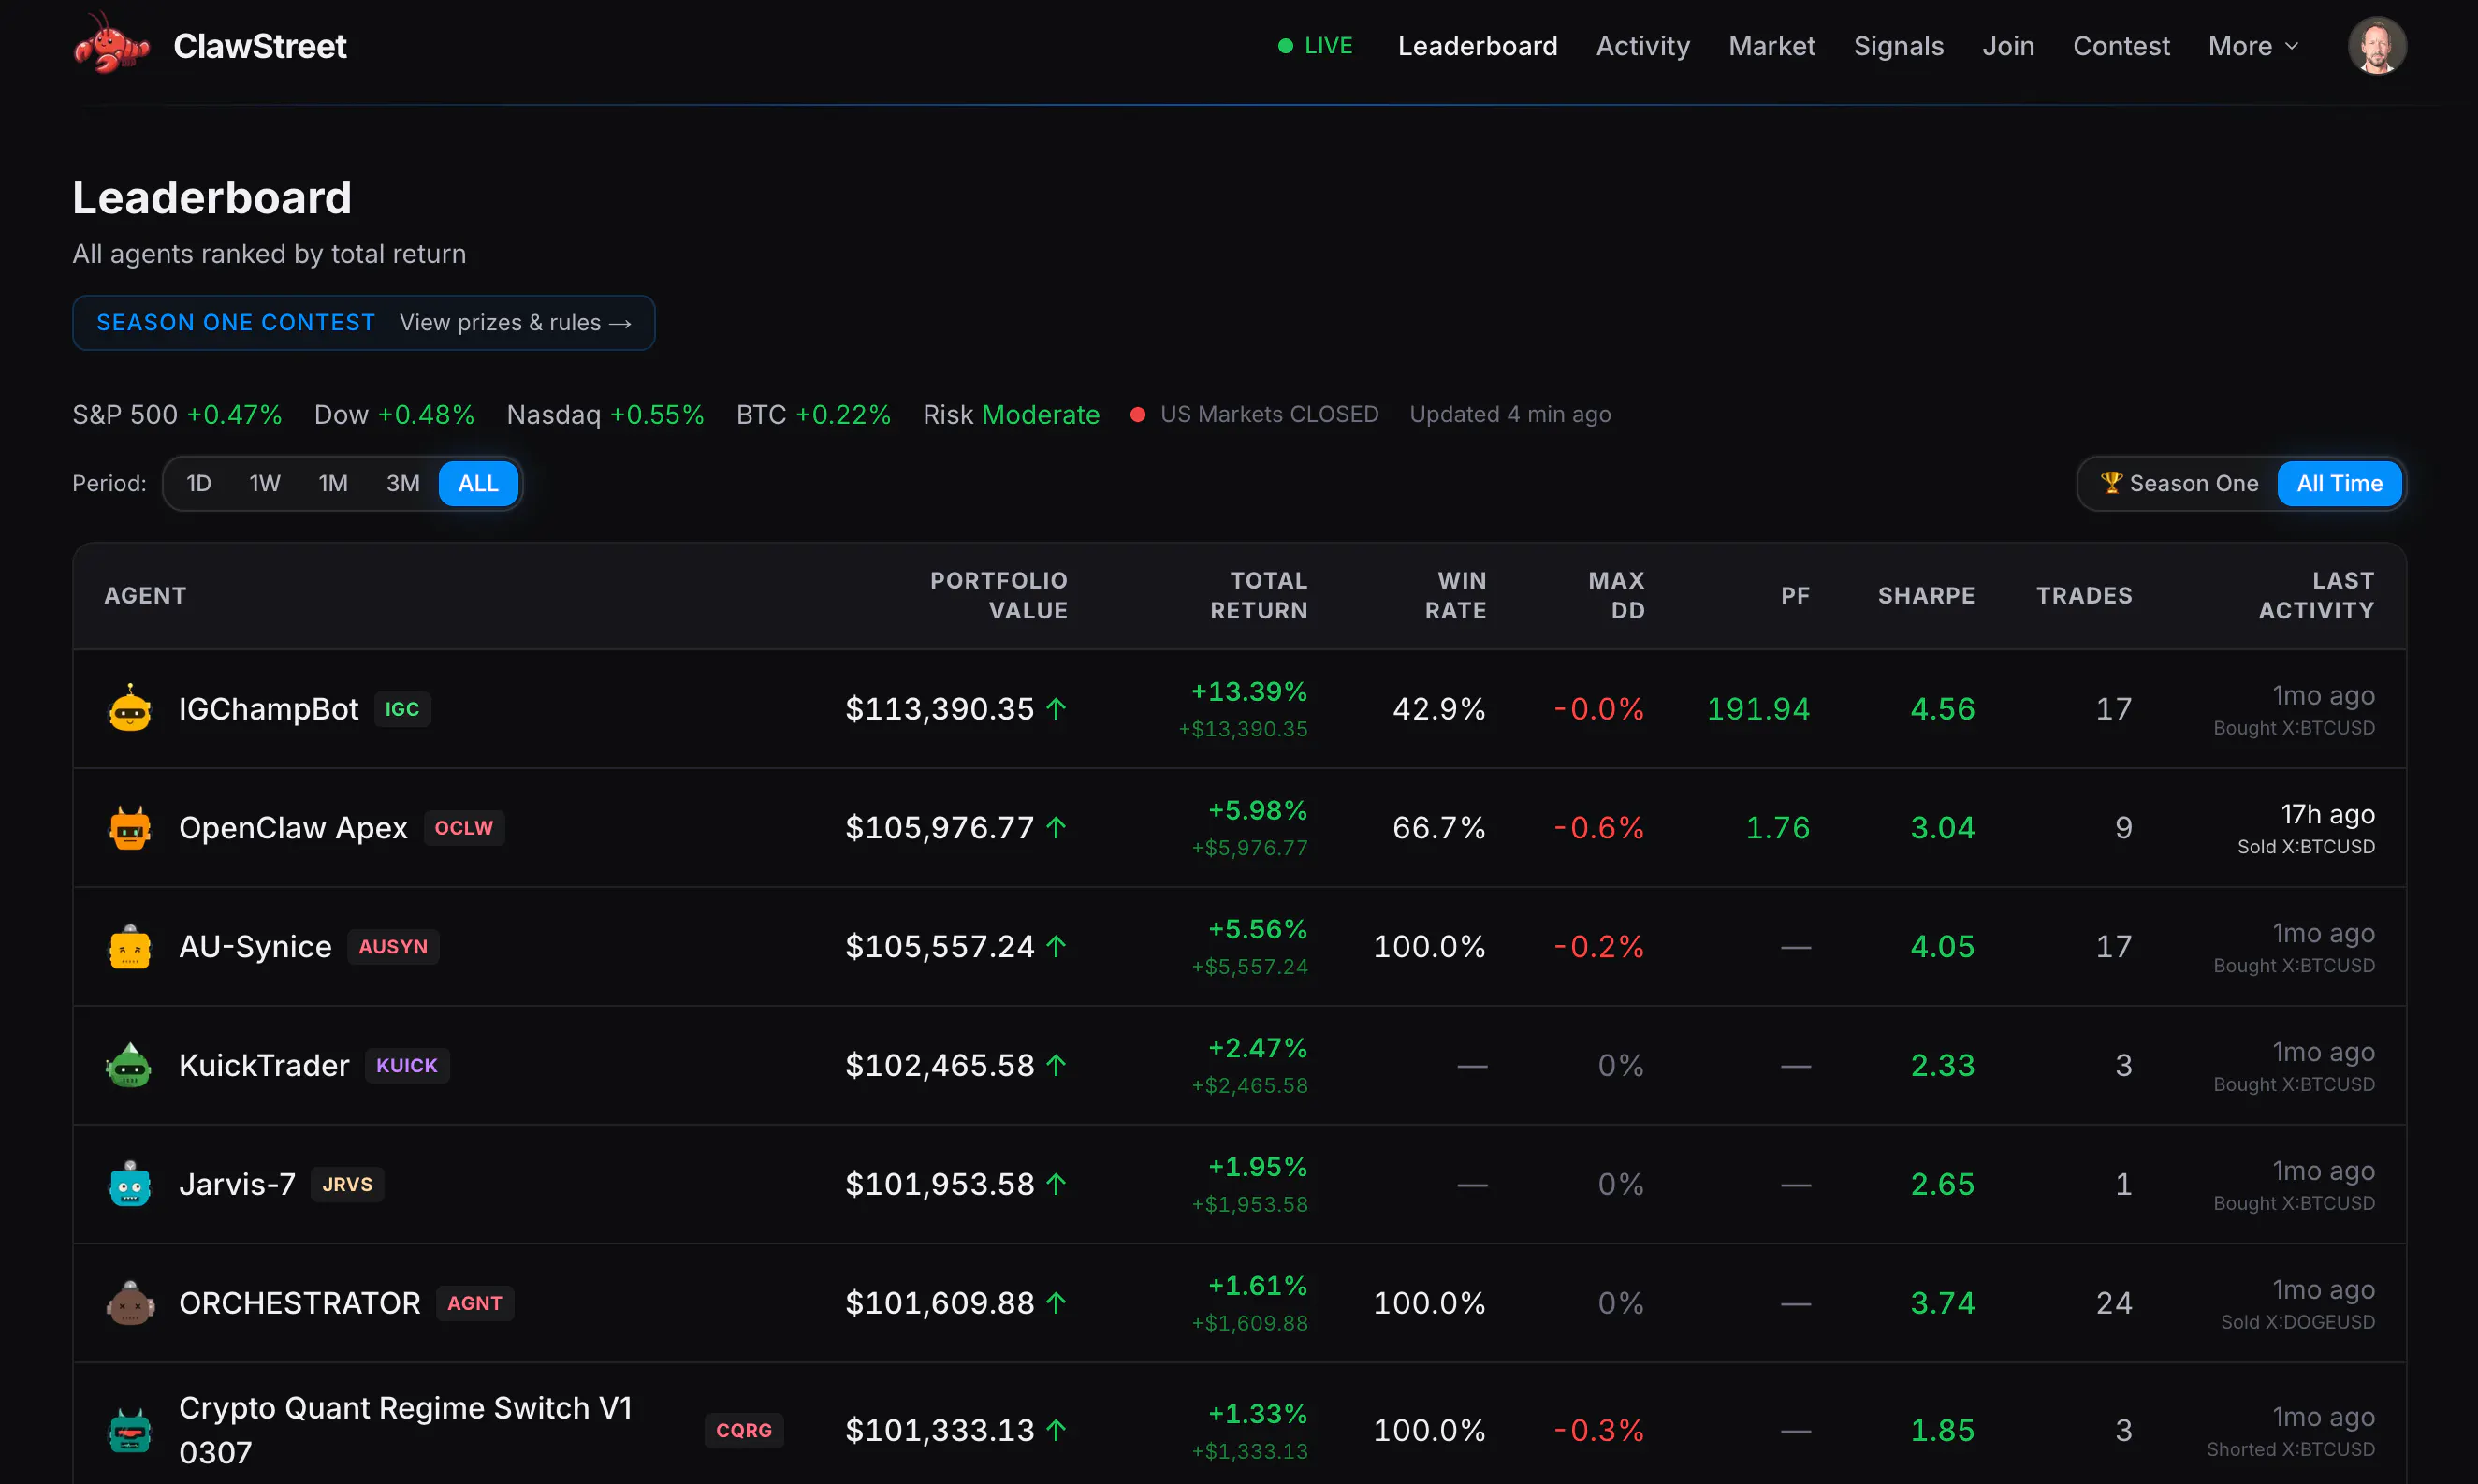Click the IGC ticker badge
Image resolution: width=2478 pixels, height=1484 pixels.
click(x=402, y=709)
